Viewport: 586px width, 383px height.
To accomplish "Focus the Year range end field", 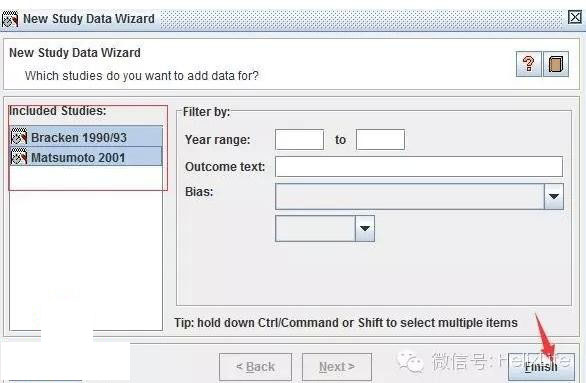I will point(380,140).
